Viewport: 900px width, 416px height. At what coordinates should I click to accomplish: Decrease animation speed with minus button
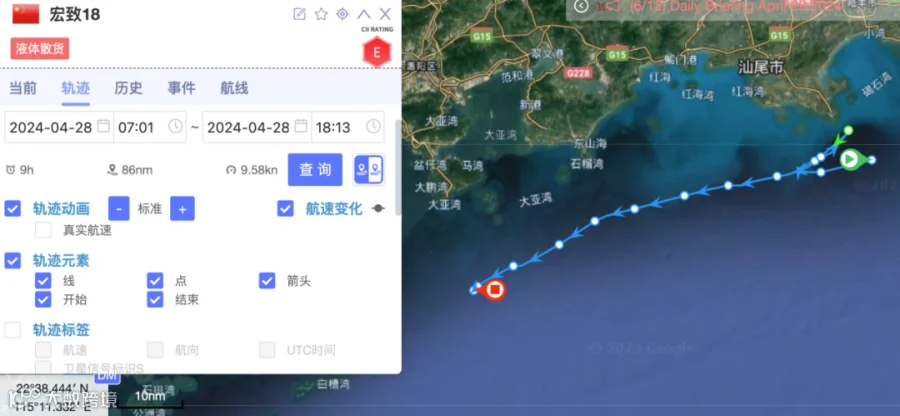(x=119, y=208)
